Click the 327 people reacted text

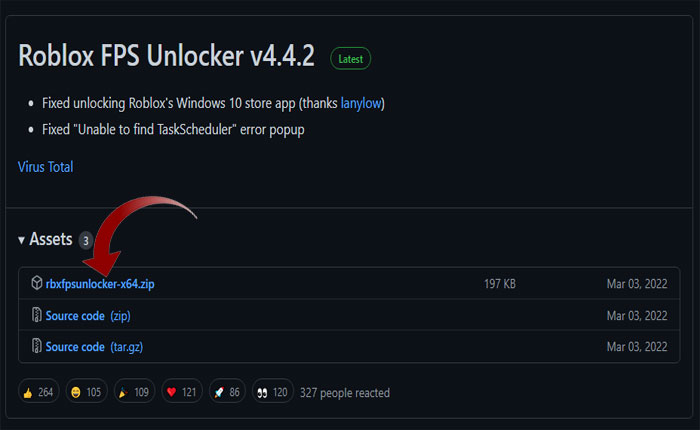[345, 393]
